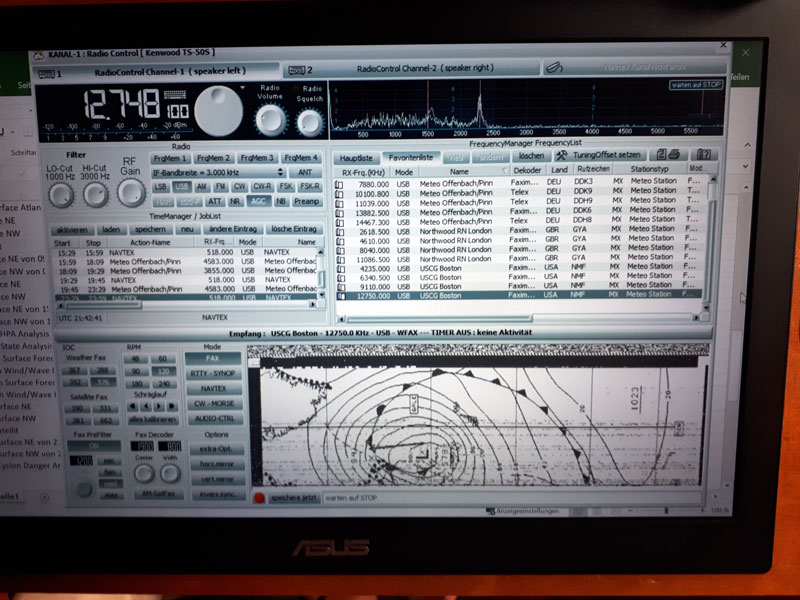800x600 pixels.
Task: Select the 18:09 Meteo Offenbach job entry
Action: (186, 271)
